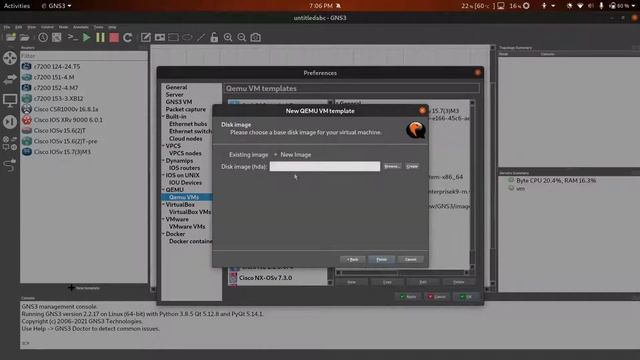Image resolution: width=640 pixels, height=360 pixels.
Task: Start all nodes with green play icon
Action: pyautogui.click(x=86, y=38)
